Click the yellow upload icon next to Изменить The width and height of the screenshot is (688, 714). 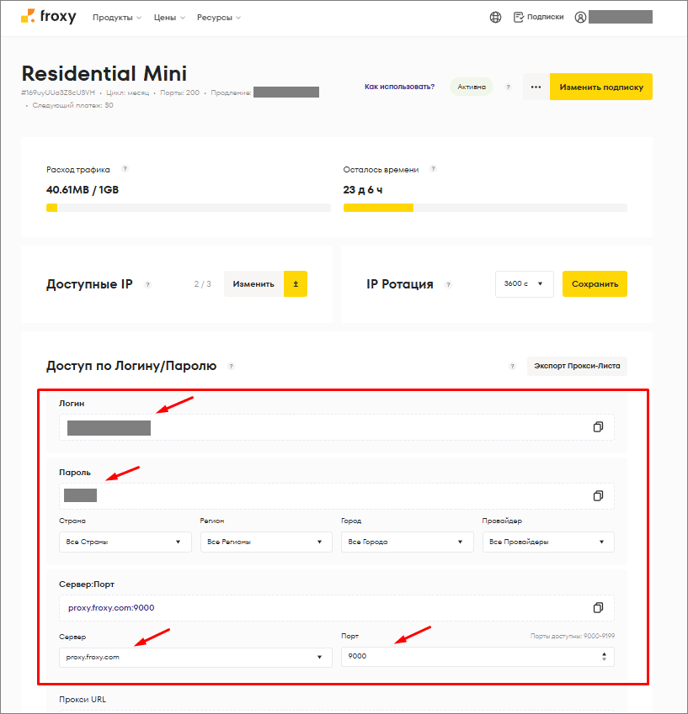[x=296, y=284]
